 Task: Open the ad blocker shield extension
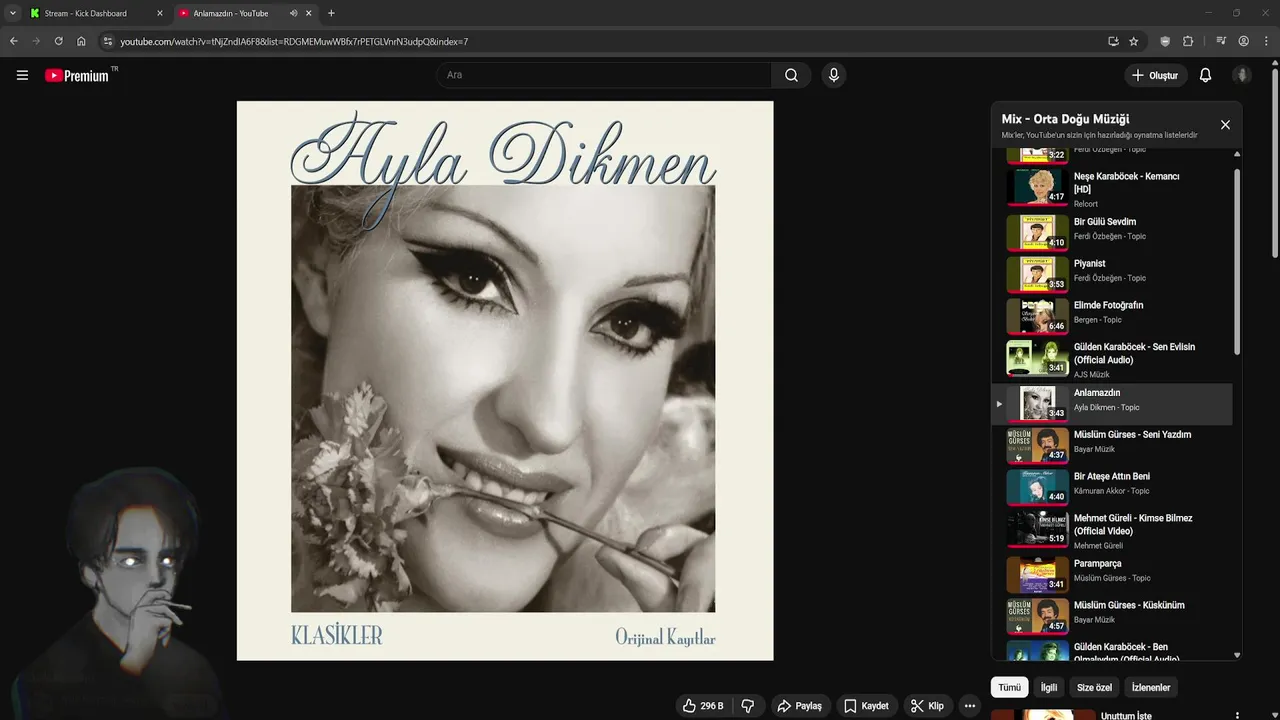(x=1165, y=41)
